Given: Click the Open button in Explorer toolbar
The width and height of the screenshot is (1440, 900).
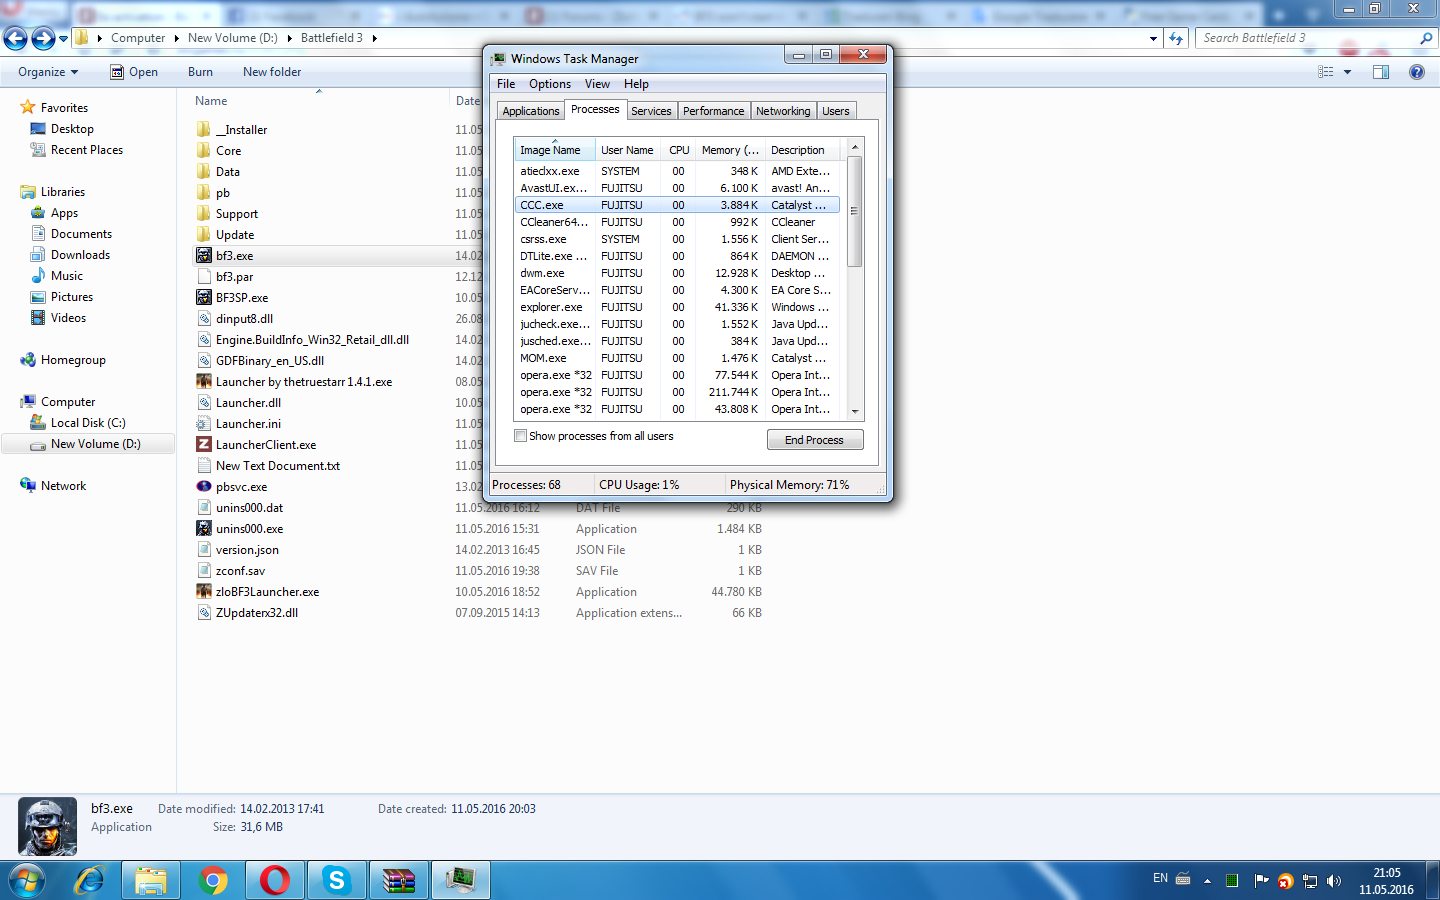Looking at the screenshot, I should pyautogui.click(x=134, y=72).
